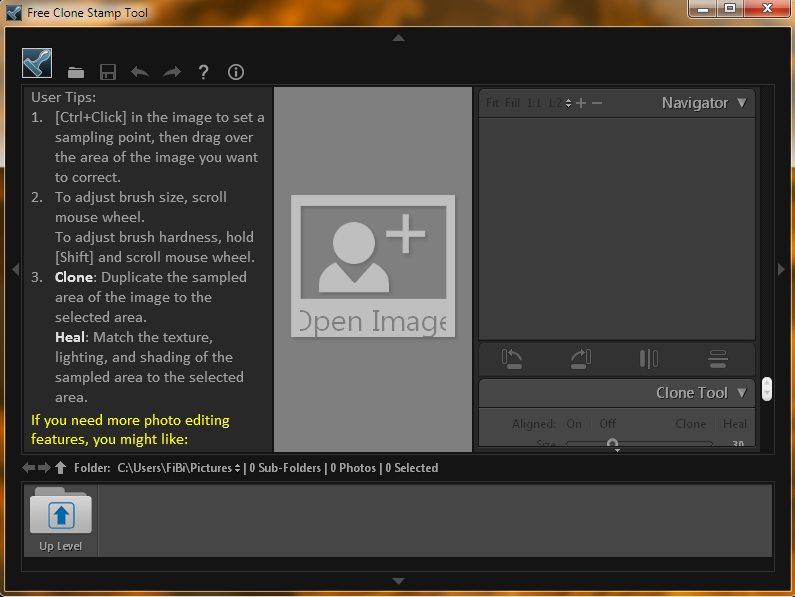Screen dimensions: 795x597
Task: Switch to Heal mode
Action: tap(735, 424)
